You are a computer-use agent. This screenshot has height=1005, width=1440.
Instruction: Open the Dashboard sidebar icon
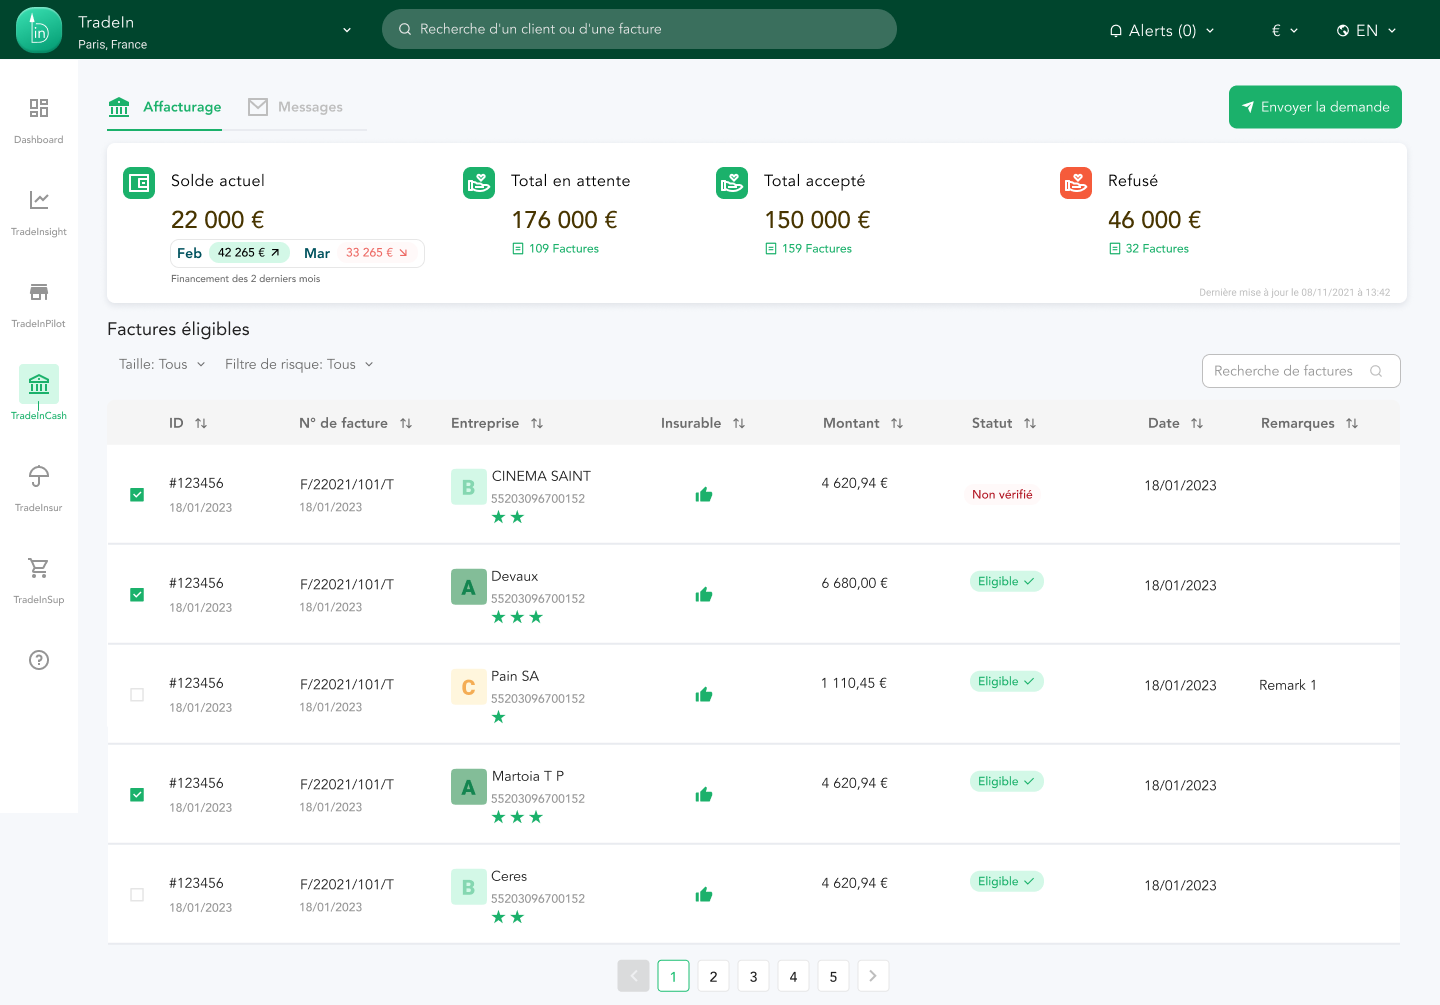[x=39, y=109]
